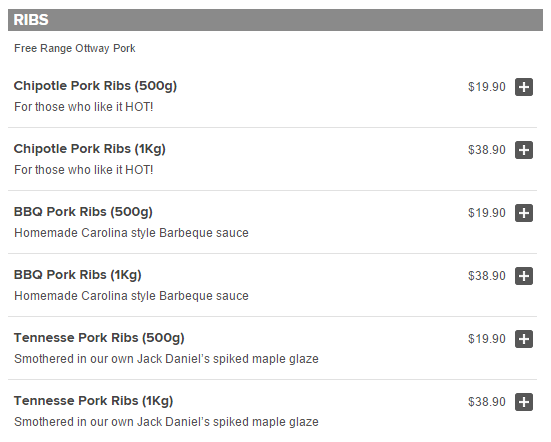Click the $19.90 price for Tennesse 500g ribs
This screenshot has height=442, width=551.
(x=487, y=339)
